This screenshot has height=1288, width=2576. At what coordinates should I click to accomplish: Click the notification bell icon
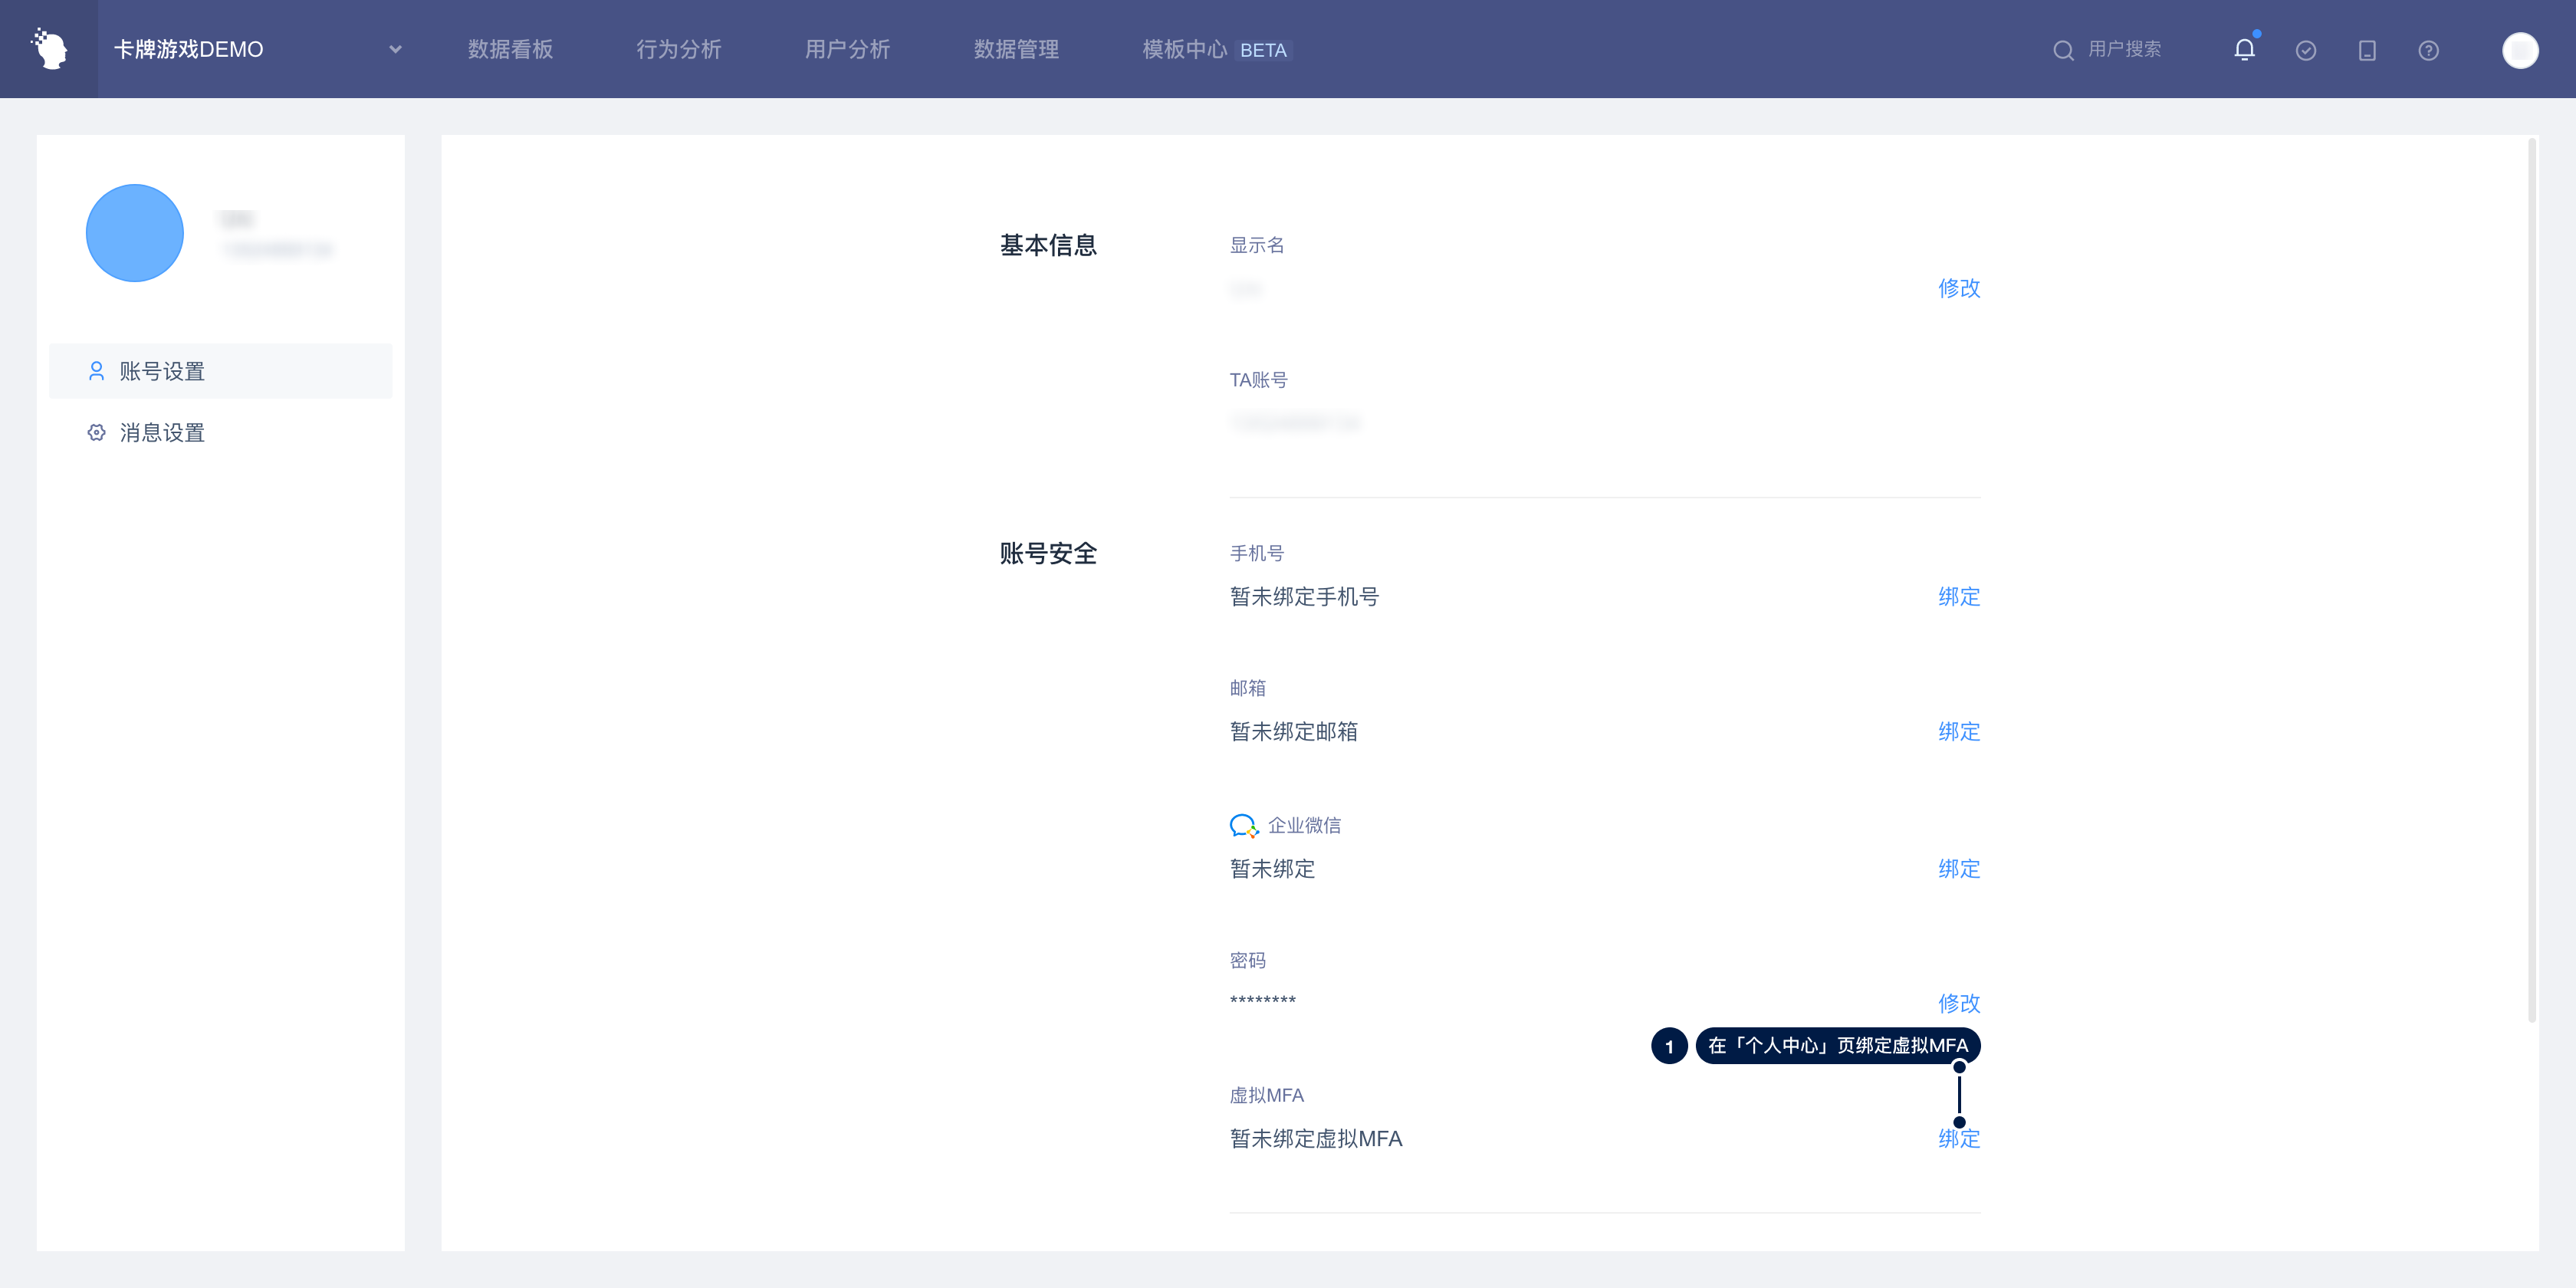(2244, 50)
